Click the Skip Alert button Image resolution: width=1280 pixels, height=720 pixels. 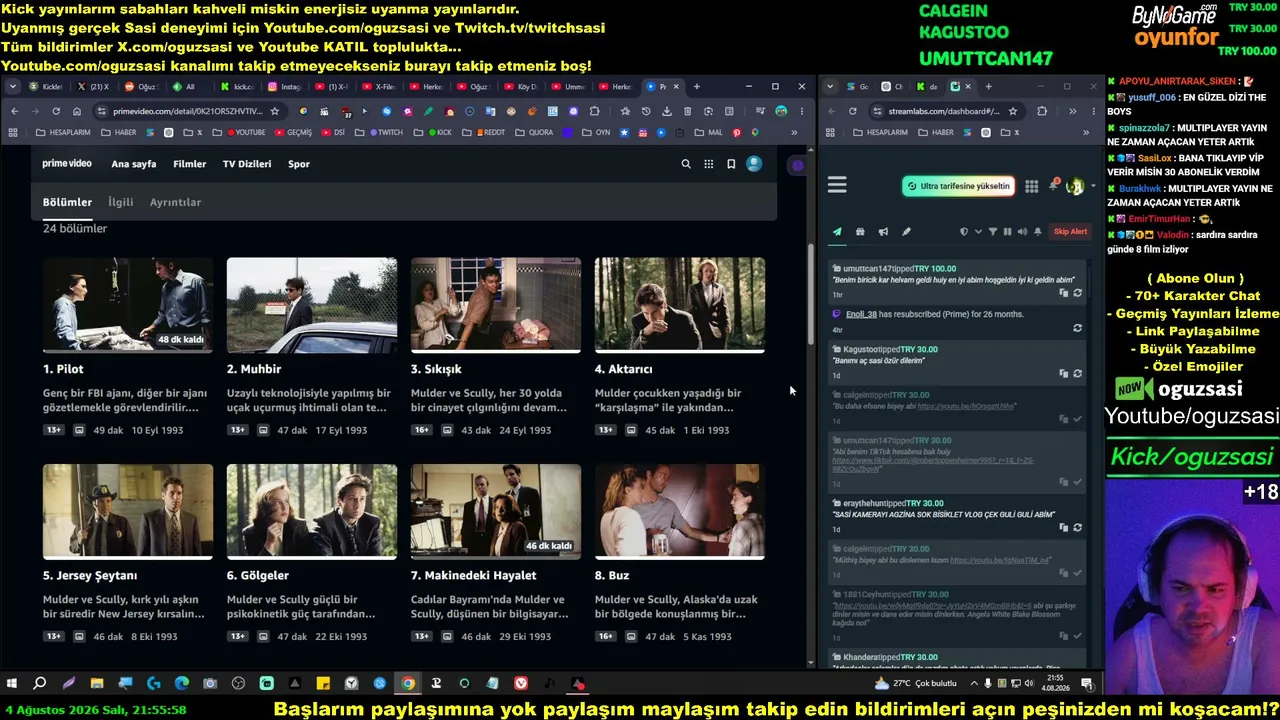[1070, 232]
